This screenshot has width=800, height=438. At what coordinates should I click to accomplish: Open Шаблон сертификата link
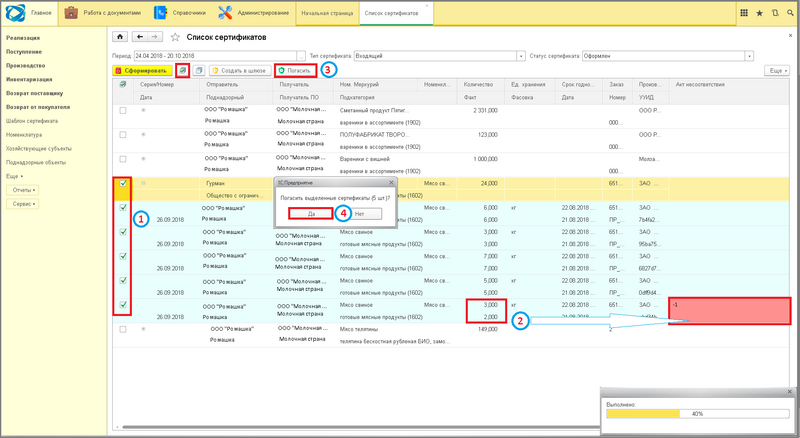pos(32,121)
